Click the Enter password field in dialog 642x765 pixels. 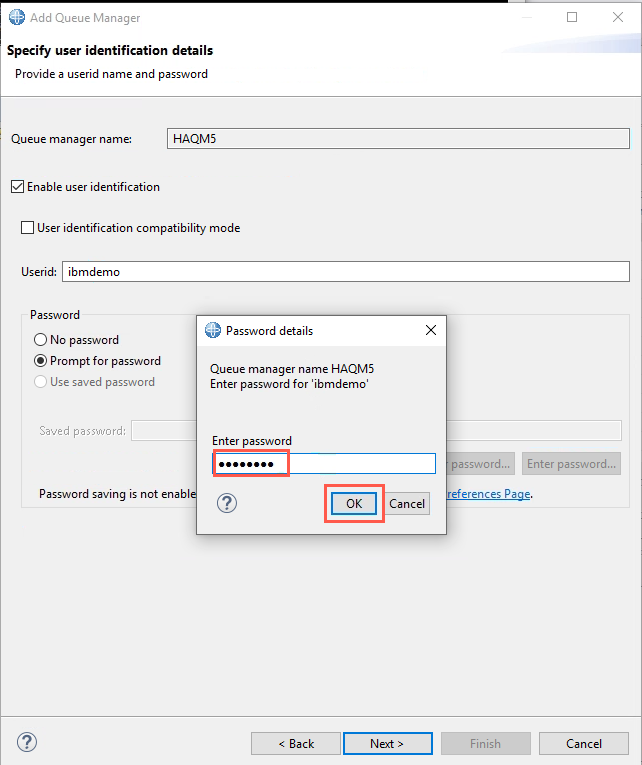click(x=324, y=463)
